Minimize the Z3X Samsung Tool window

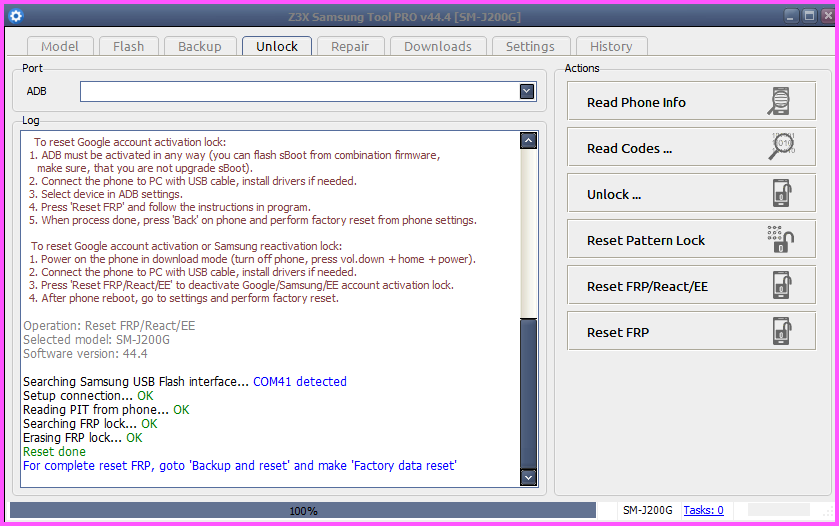792,16
